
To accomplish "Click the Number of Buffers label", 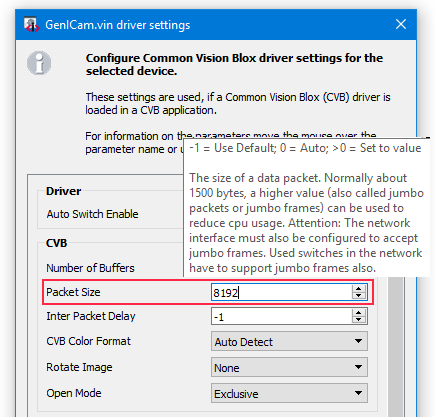I will click(90, 268).
